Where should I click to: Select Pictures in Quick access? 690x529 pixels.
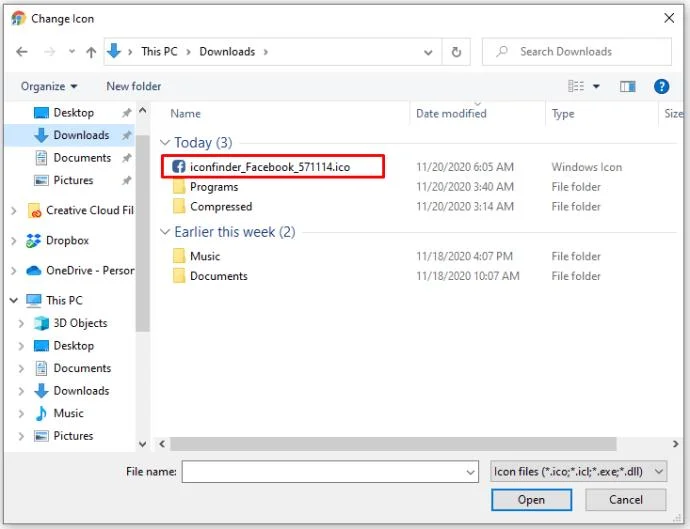click(73, 180)
